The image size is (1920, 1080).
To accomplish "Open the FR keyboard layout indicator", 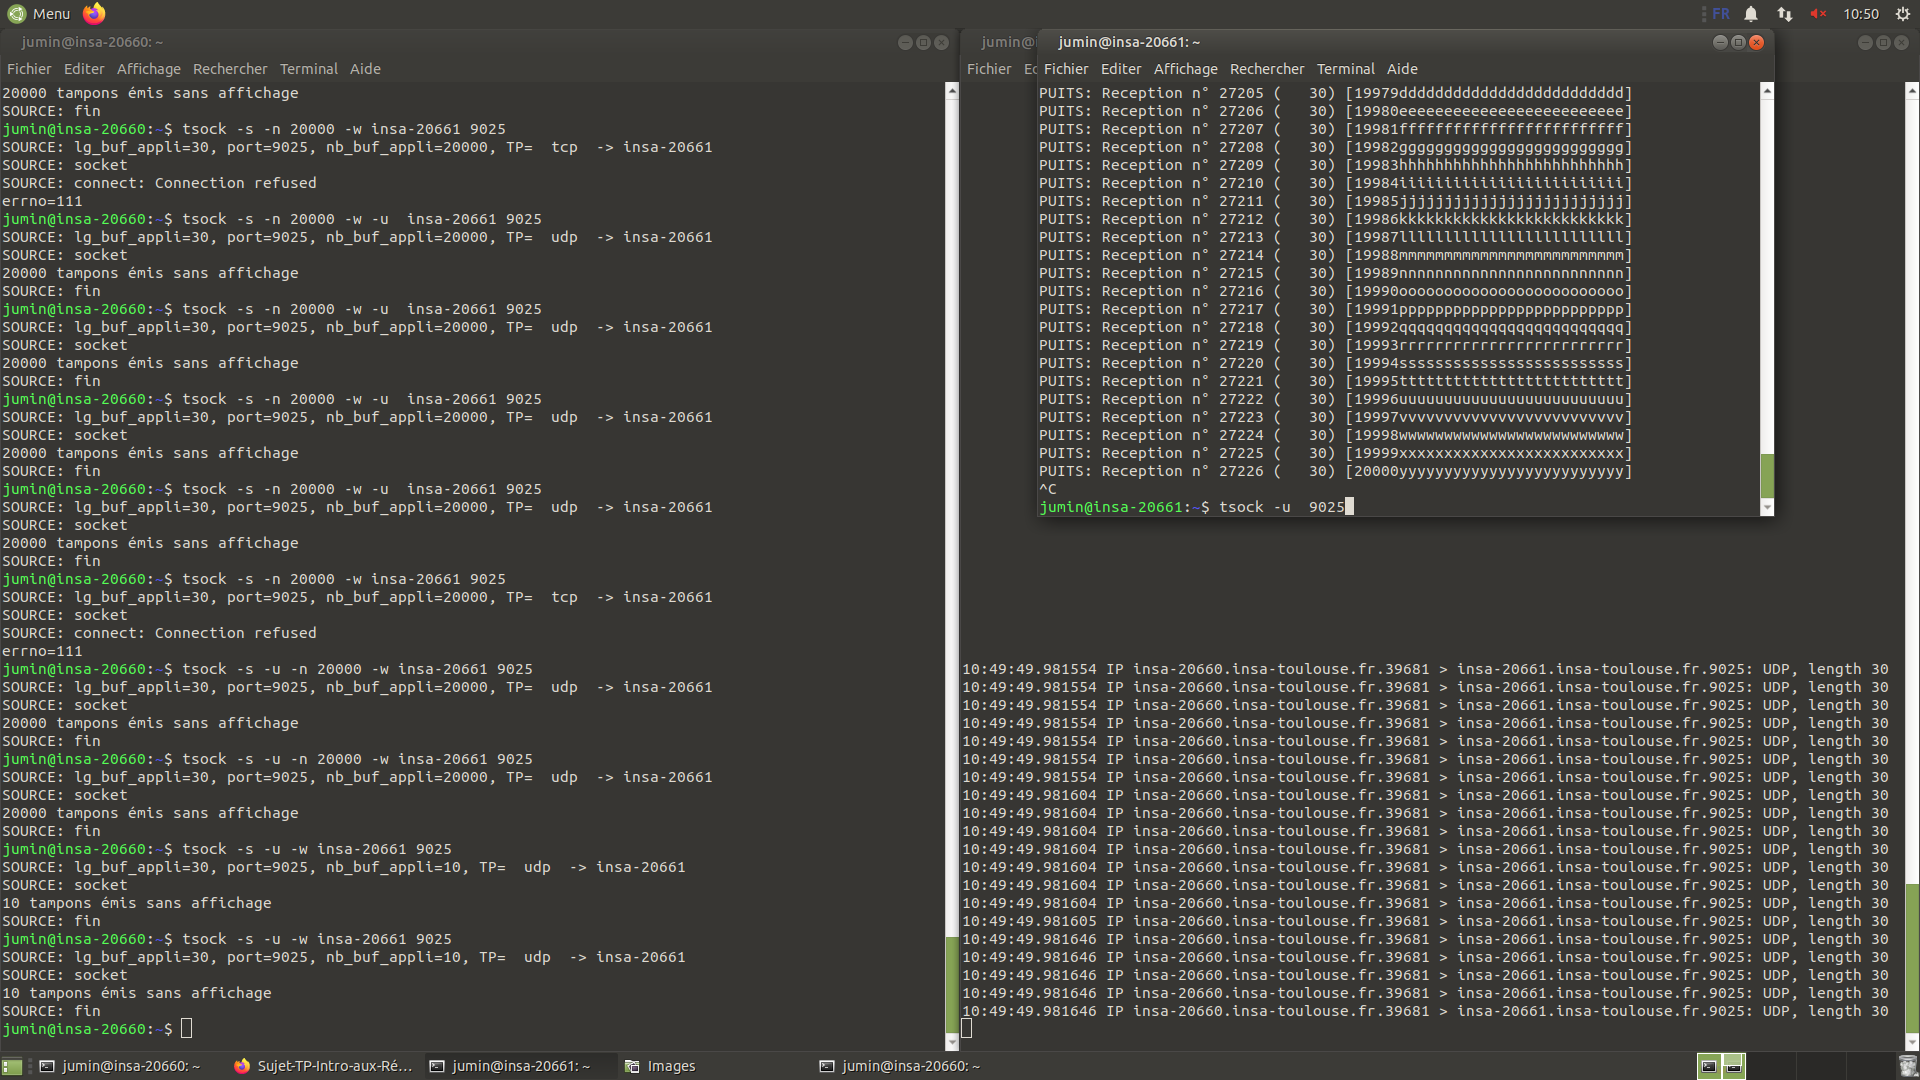I will click(x=1721, y=14).
